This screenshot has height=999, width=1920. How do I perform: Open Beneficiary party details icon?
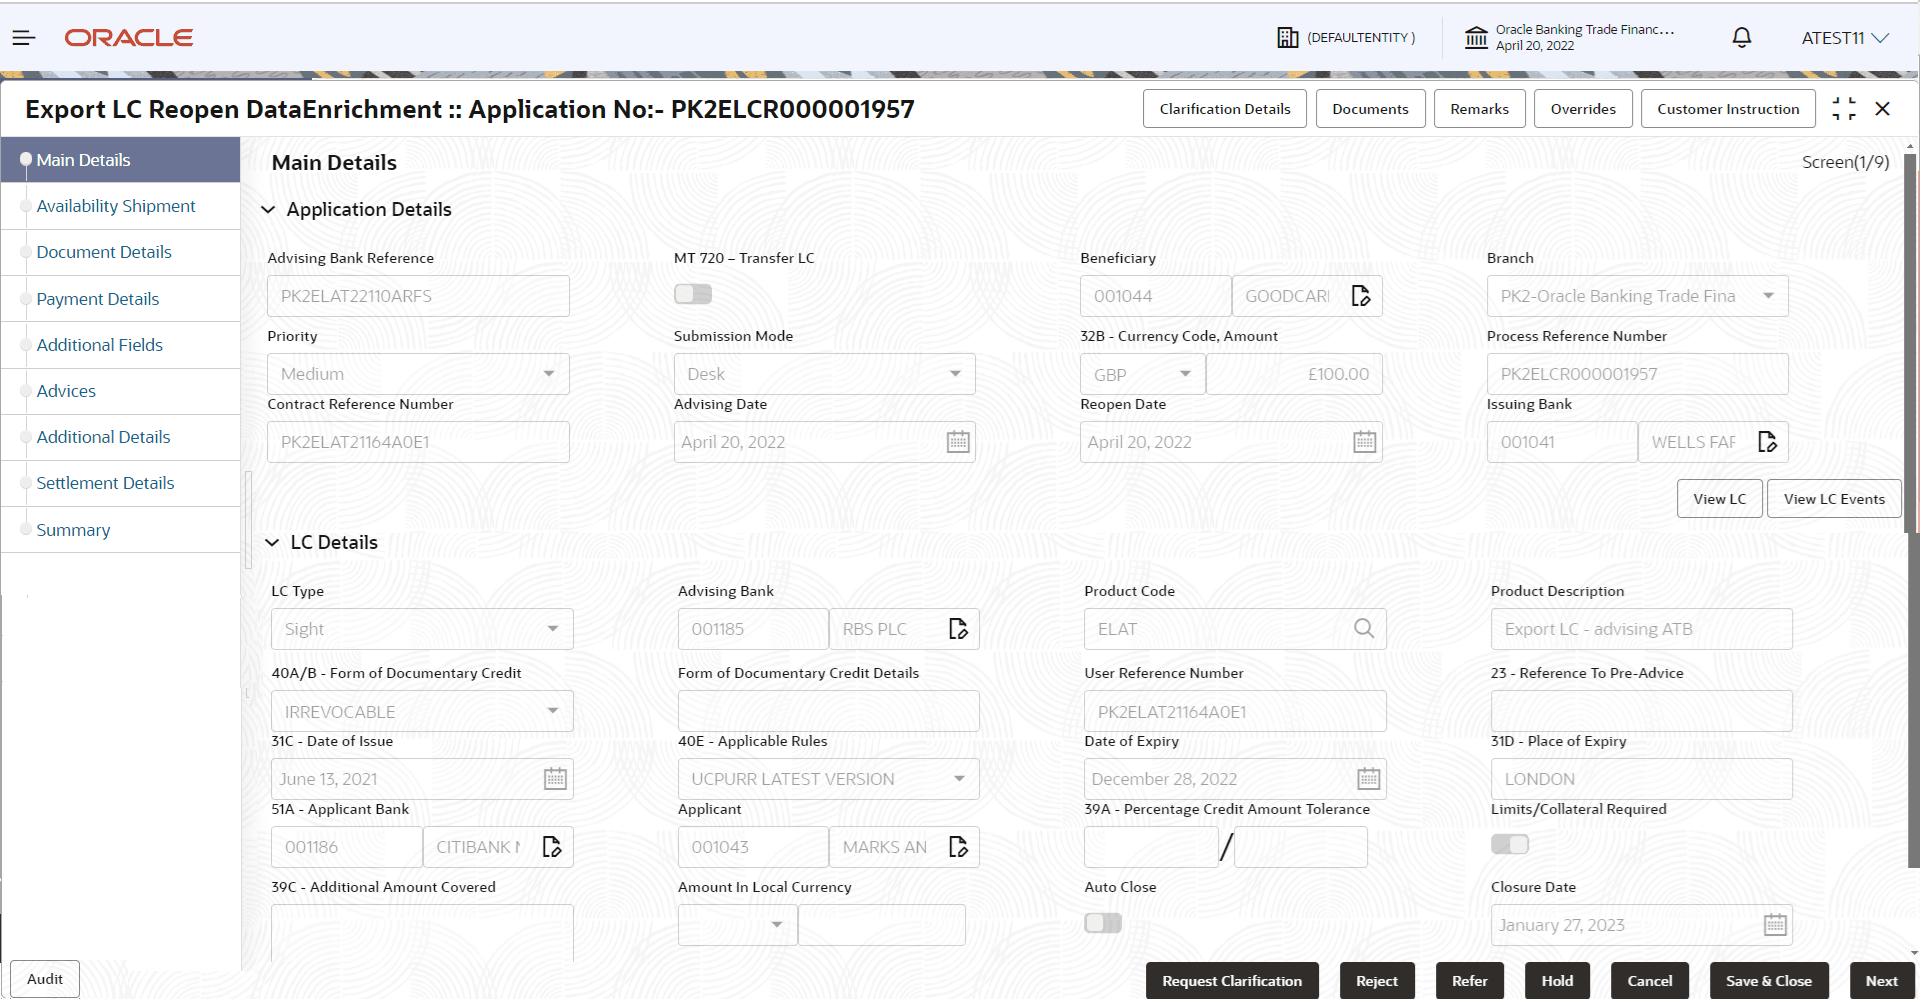pyautogui.click(x=1360, y=295)
